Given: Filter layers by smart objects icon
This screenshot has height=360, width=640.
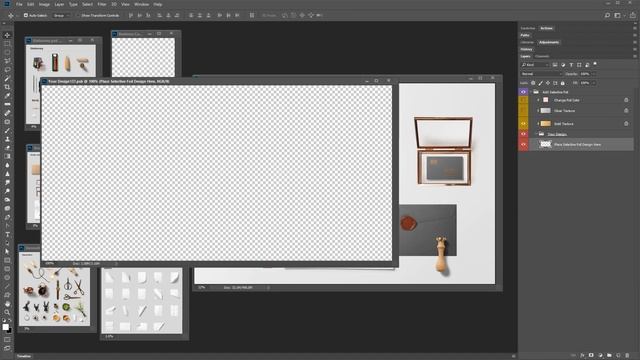Looking at the screenshot, I should (587, 64).
